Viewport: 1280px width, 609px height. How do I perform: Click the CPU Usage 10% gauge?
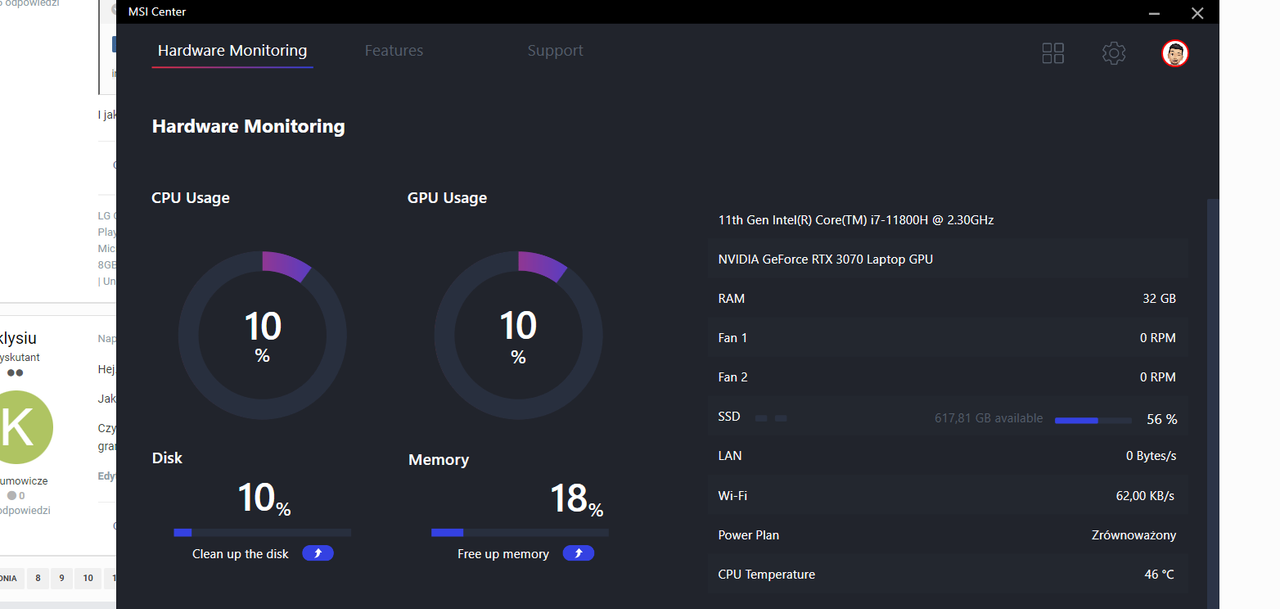point(263,335)
